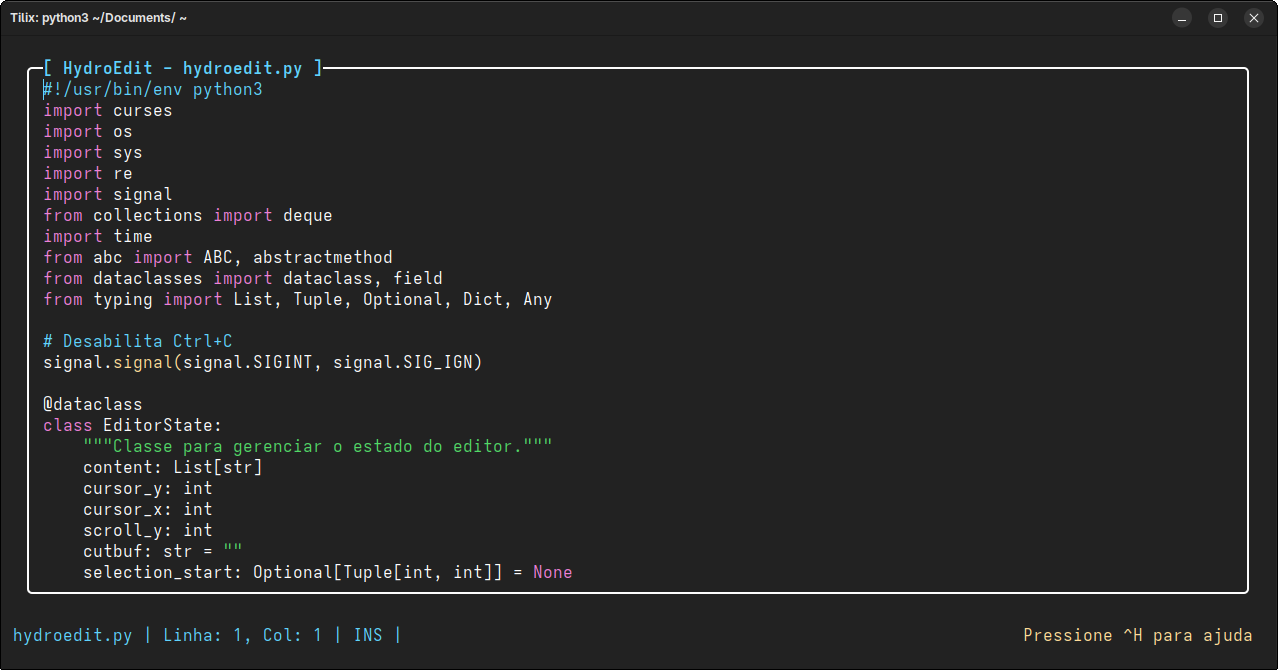
Task: Click the "class EditorState:" definition
Action: pyautogui.click(x=132, y=426)
